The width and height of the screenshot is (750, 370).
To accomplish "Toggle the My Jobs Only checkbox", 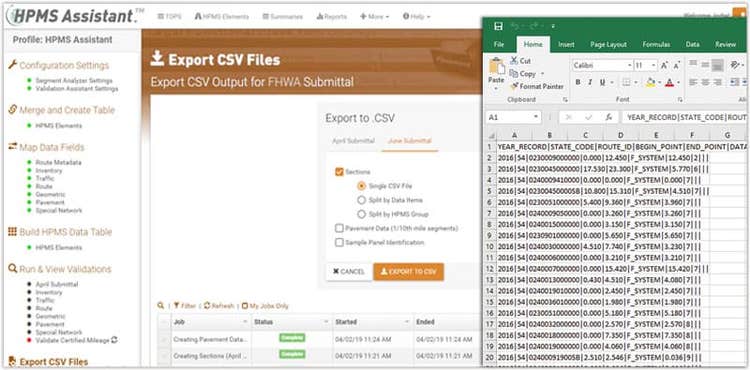I will coord(245,306).
